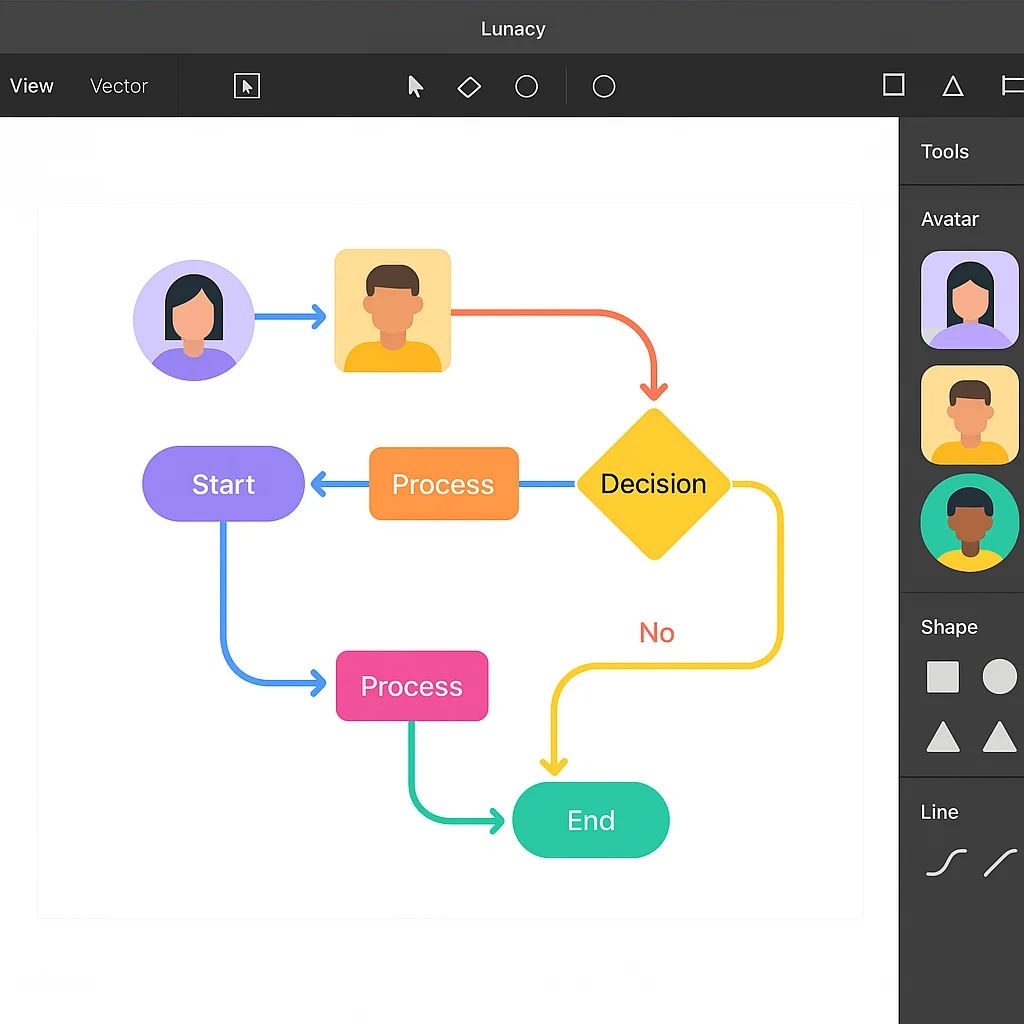Select the rectangle tool in top toolbar
Viewport: 1024px width, 1024px height.
tap(893, 85)
